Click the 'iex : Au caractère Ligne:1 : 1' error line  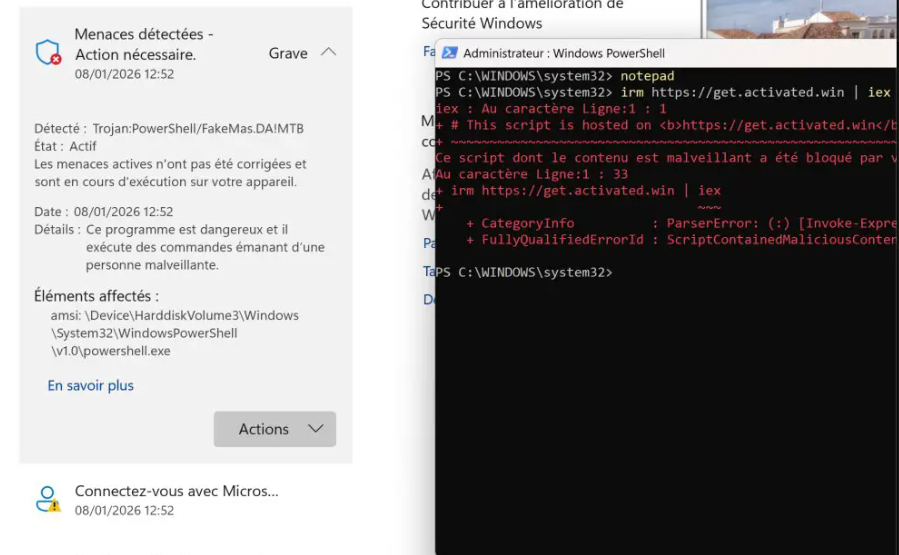tap(551, 109)
